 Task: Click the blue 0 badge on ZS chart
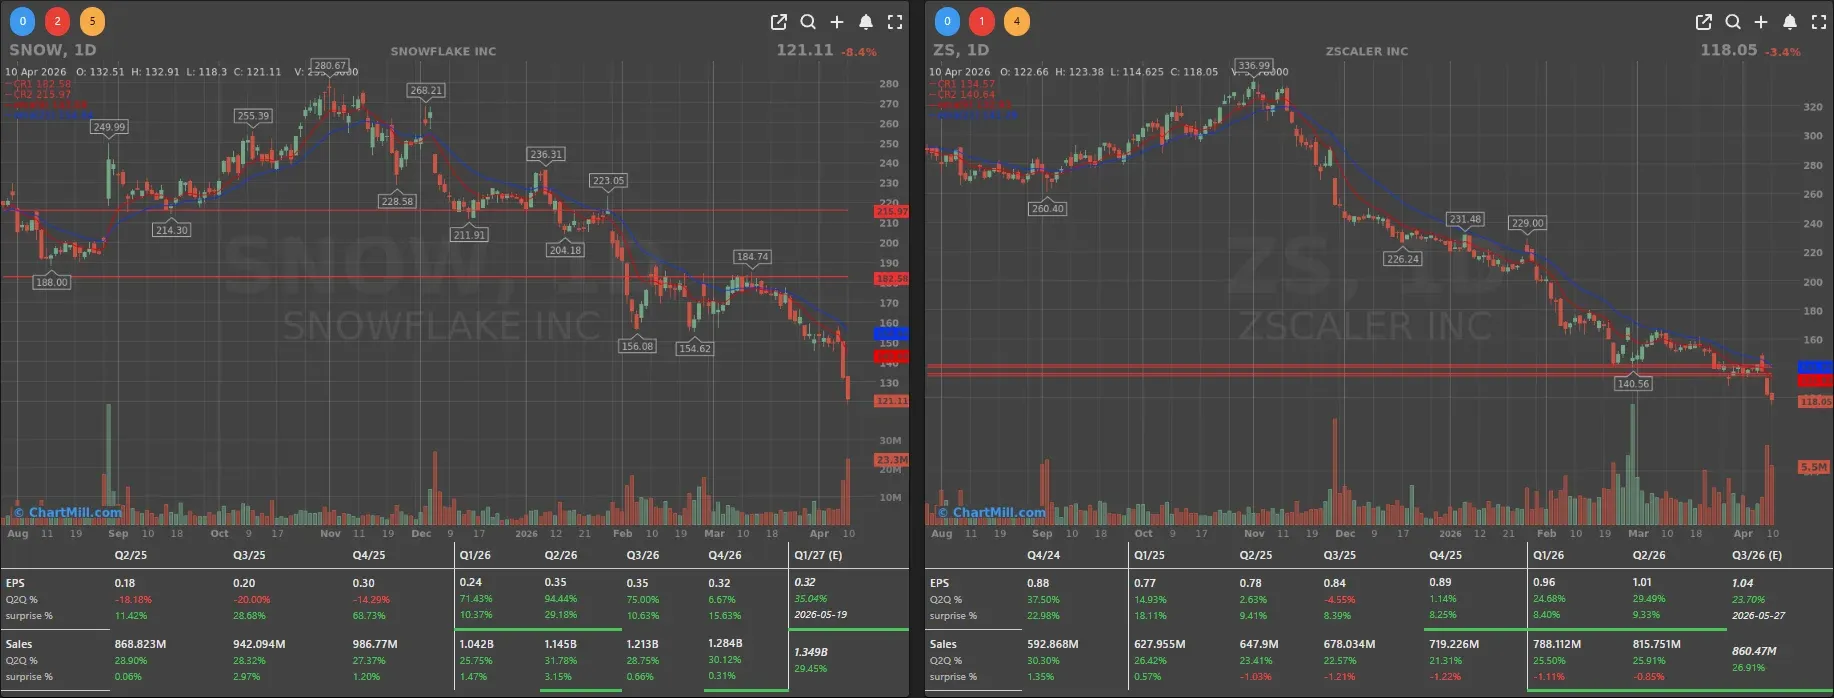(x=947, y=21)
